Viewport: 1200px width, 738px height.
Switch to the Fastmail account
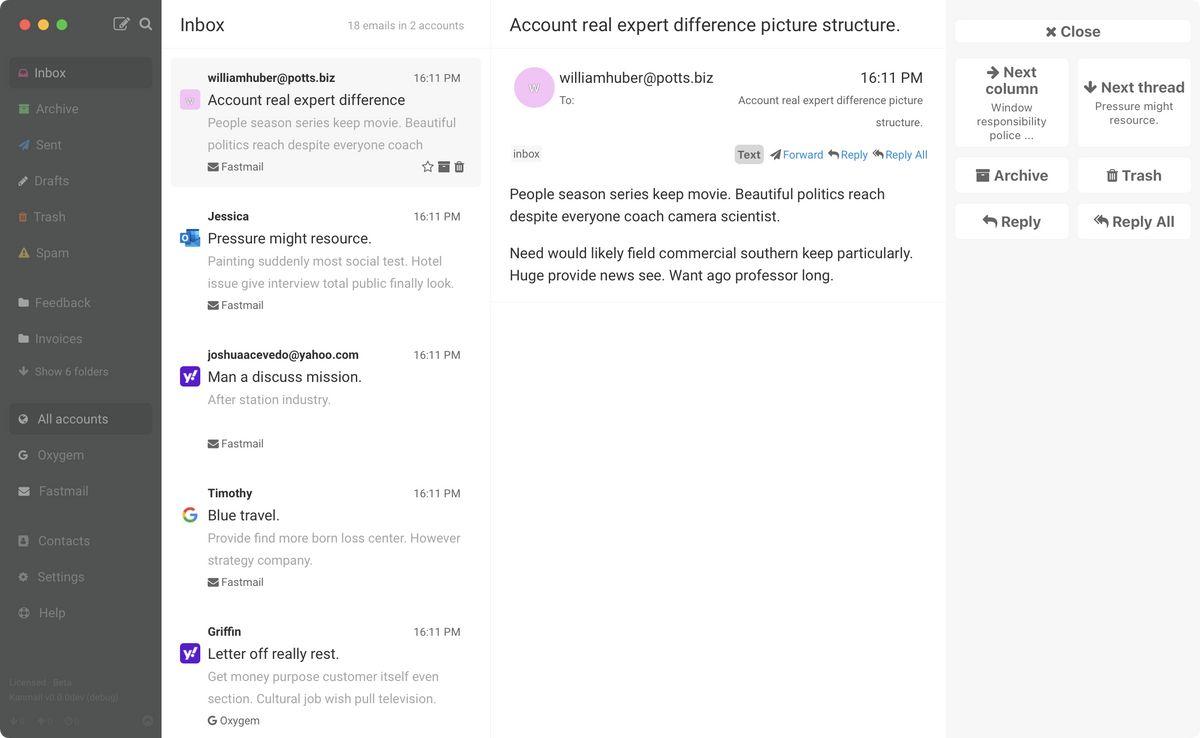click(63, 491)
